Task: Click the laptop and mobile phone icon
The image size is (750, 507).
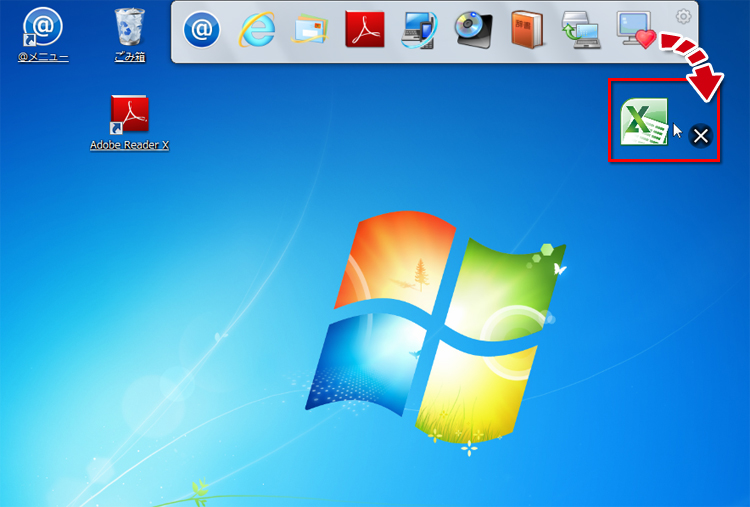Action: (x=419, y=30)
